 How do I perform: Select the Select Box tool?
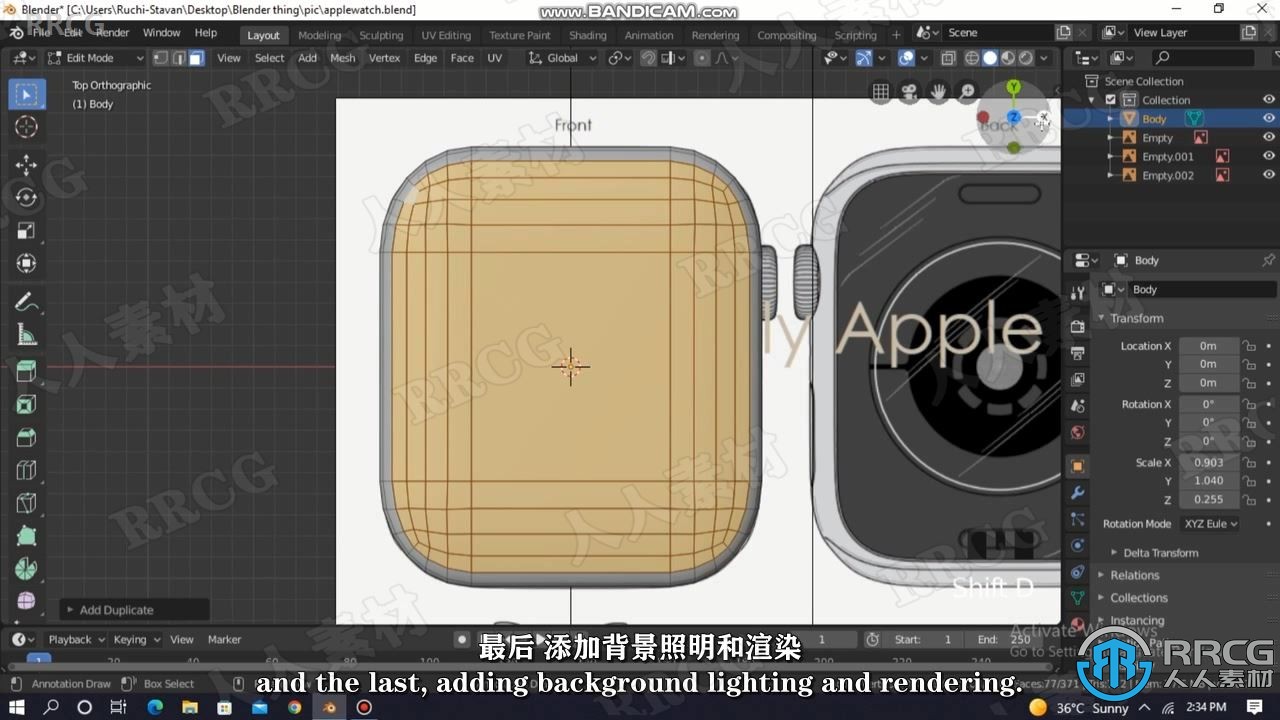[x=26, y=95]
